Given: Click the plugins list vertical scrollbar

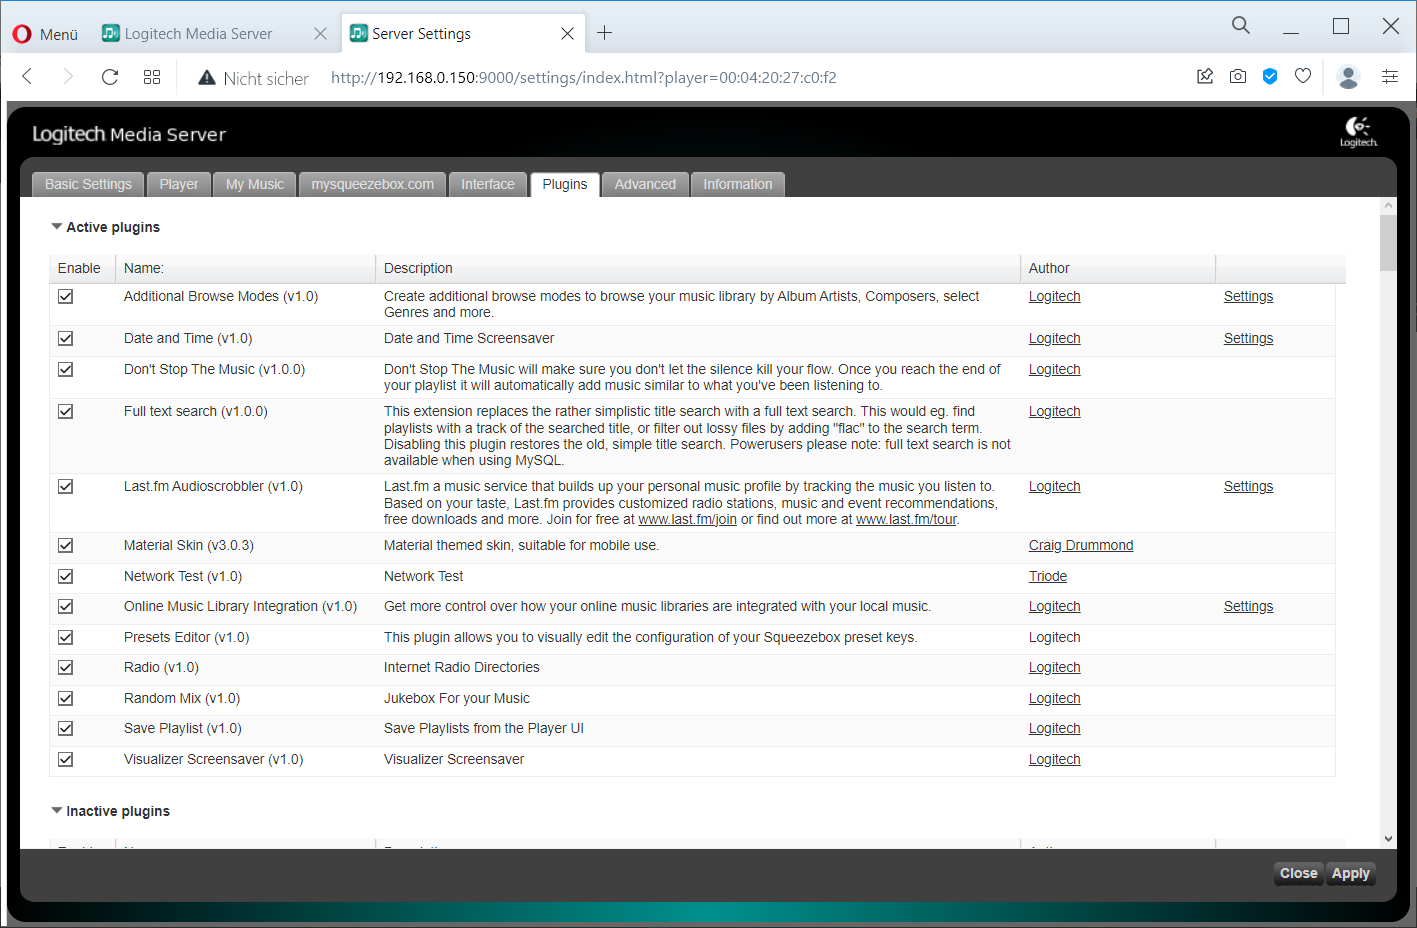Looking at the screenshot, I should [1388, 242].
